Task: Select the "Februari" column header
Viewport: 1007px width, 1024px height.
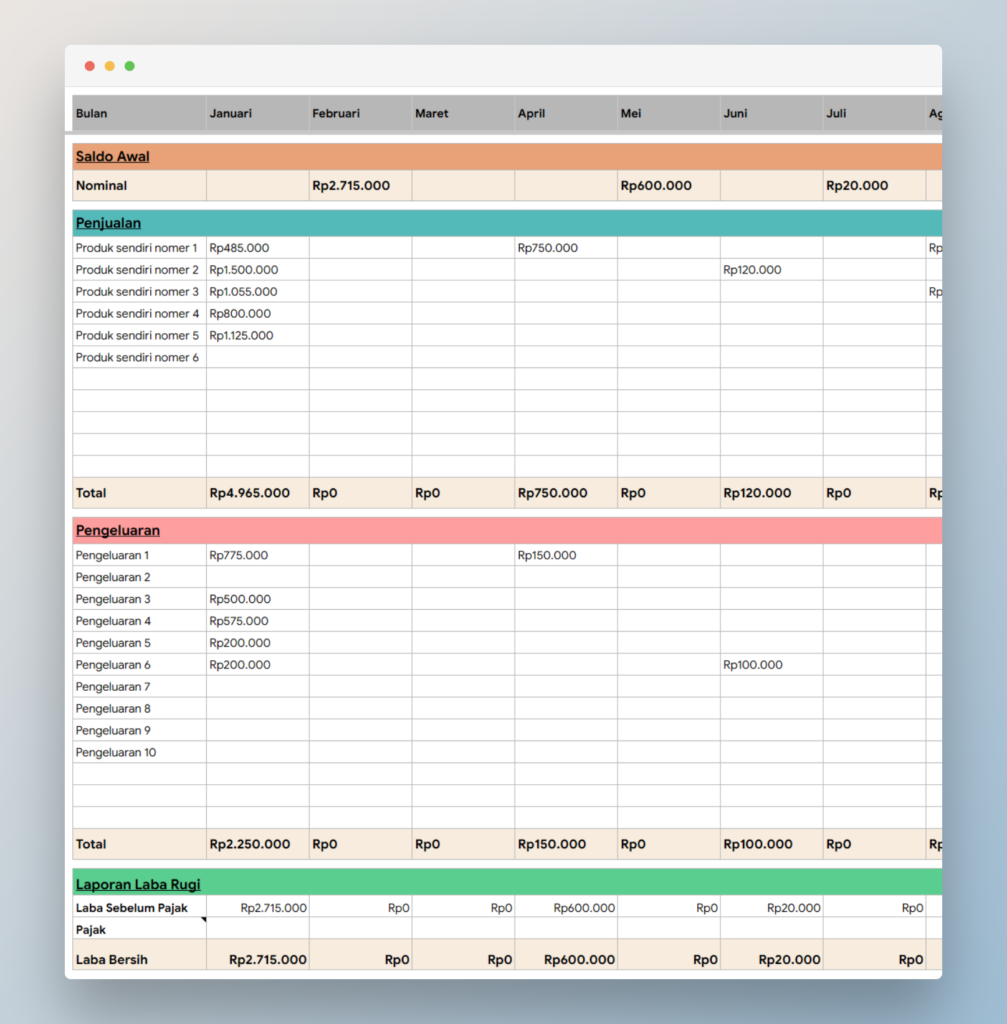Action: pos(335,113)
